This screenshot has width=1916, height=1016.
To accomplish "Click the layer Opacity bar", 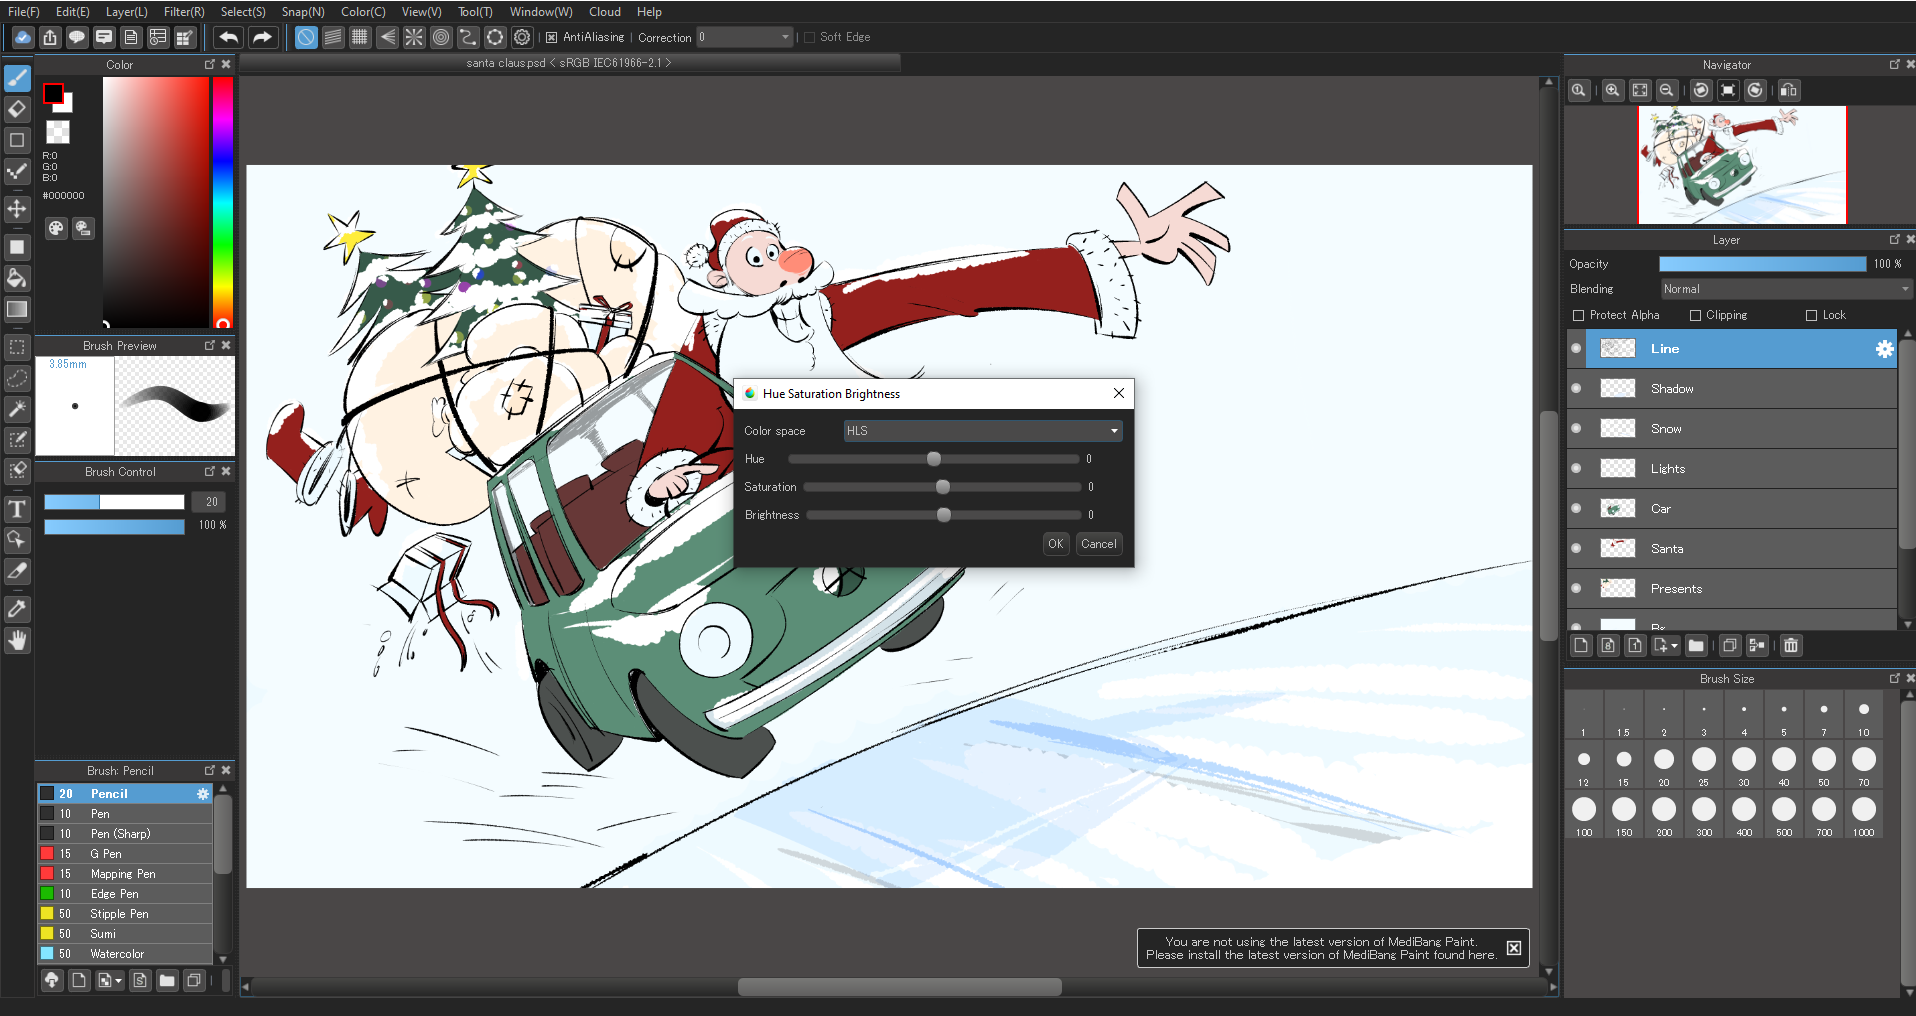I will click(x=1762, y=264).
